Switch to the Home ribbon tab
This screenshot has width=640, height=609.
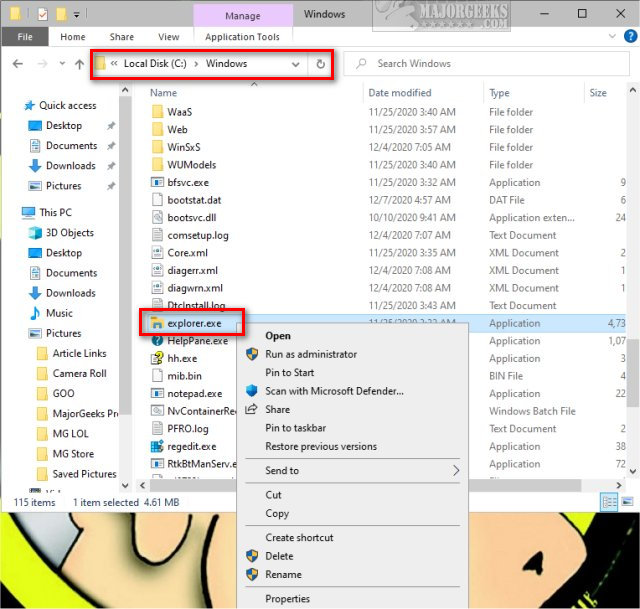[73, 37]
